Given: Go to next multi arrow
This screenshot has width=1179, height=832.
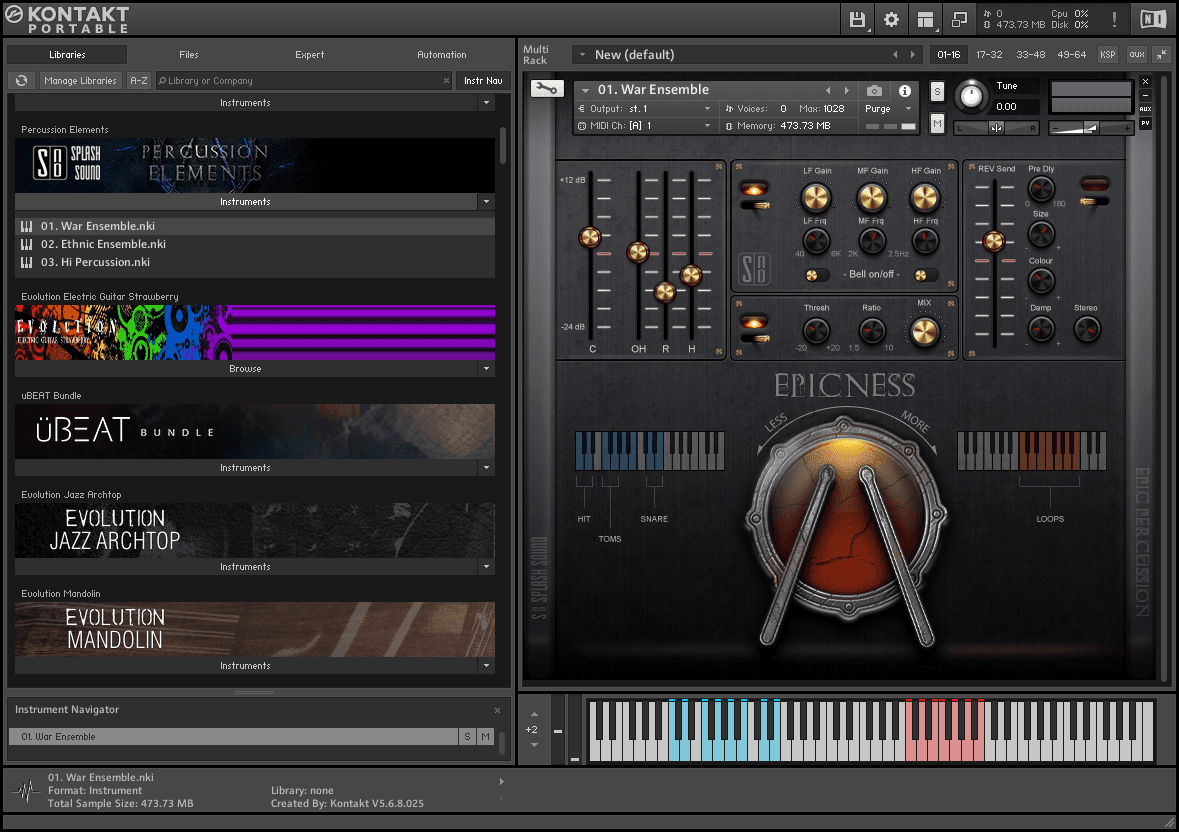Looking at the screenshot, I should 913,55.
